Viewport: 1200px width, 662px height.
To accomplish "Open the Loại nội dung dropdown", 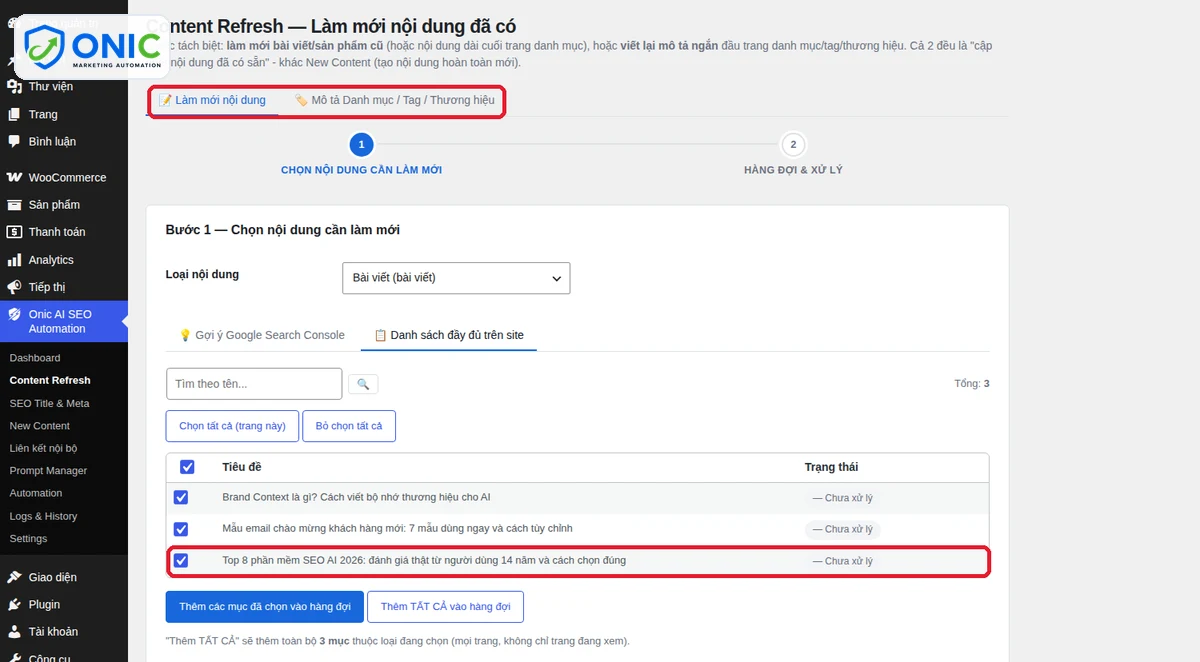I will [x=456, y=278].
